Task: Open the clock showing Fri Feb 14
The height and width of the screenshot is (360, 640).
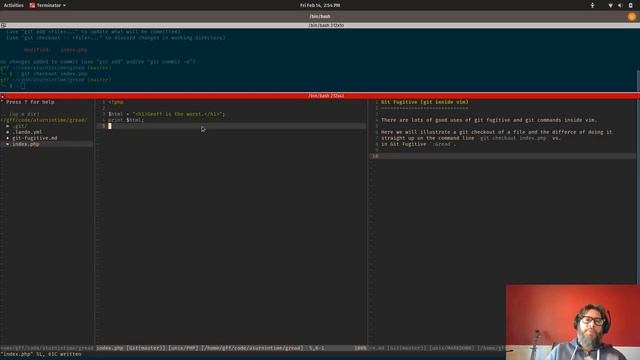Action: [x=320, y=5]
